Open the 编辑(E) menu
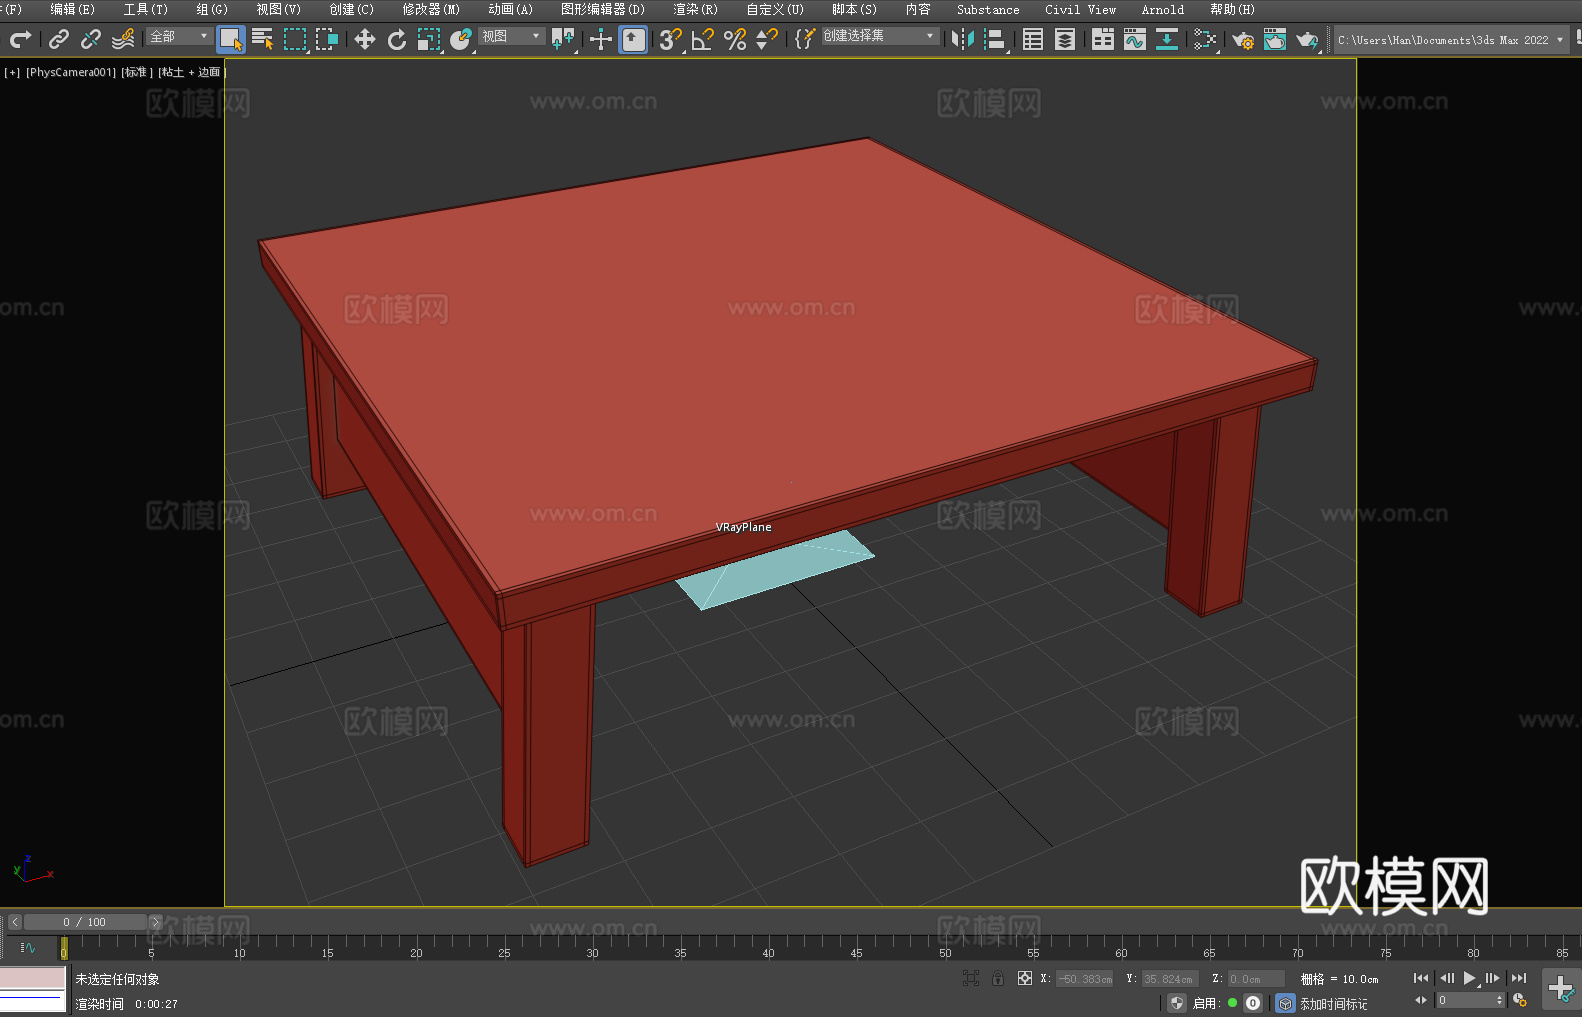Image resolution: width=1582 pixels, height=1017 pixels. 72,10
